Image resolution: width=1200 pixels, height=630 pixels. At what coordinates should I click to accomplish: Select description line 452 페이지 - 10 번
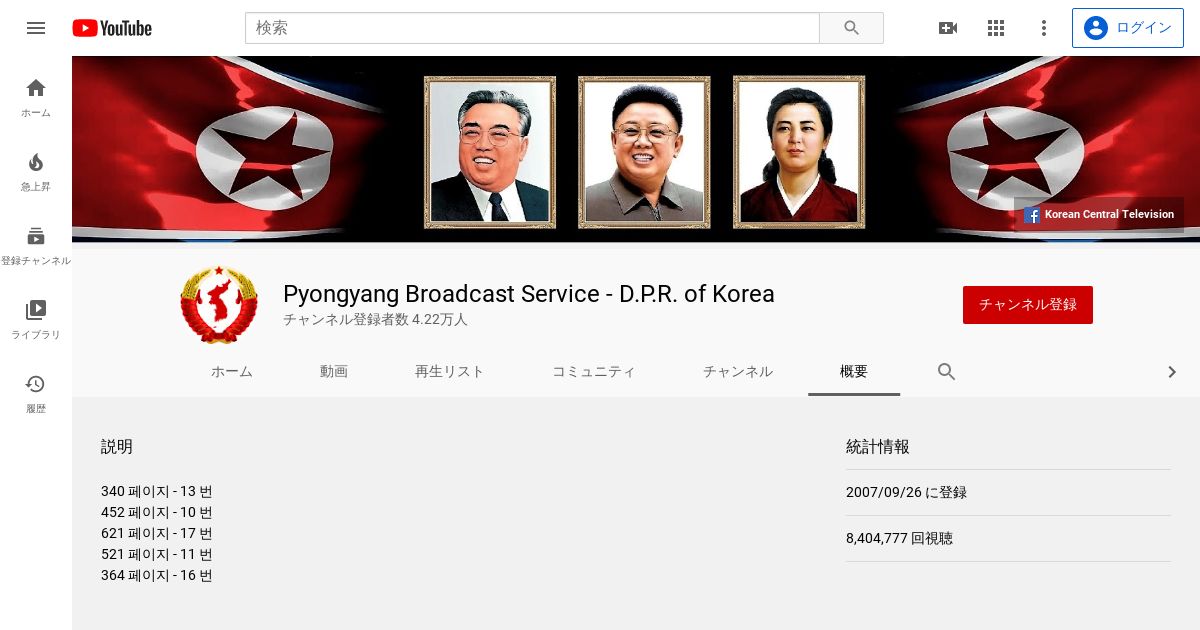(x=157, y=513)
